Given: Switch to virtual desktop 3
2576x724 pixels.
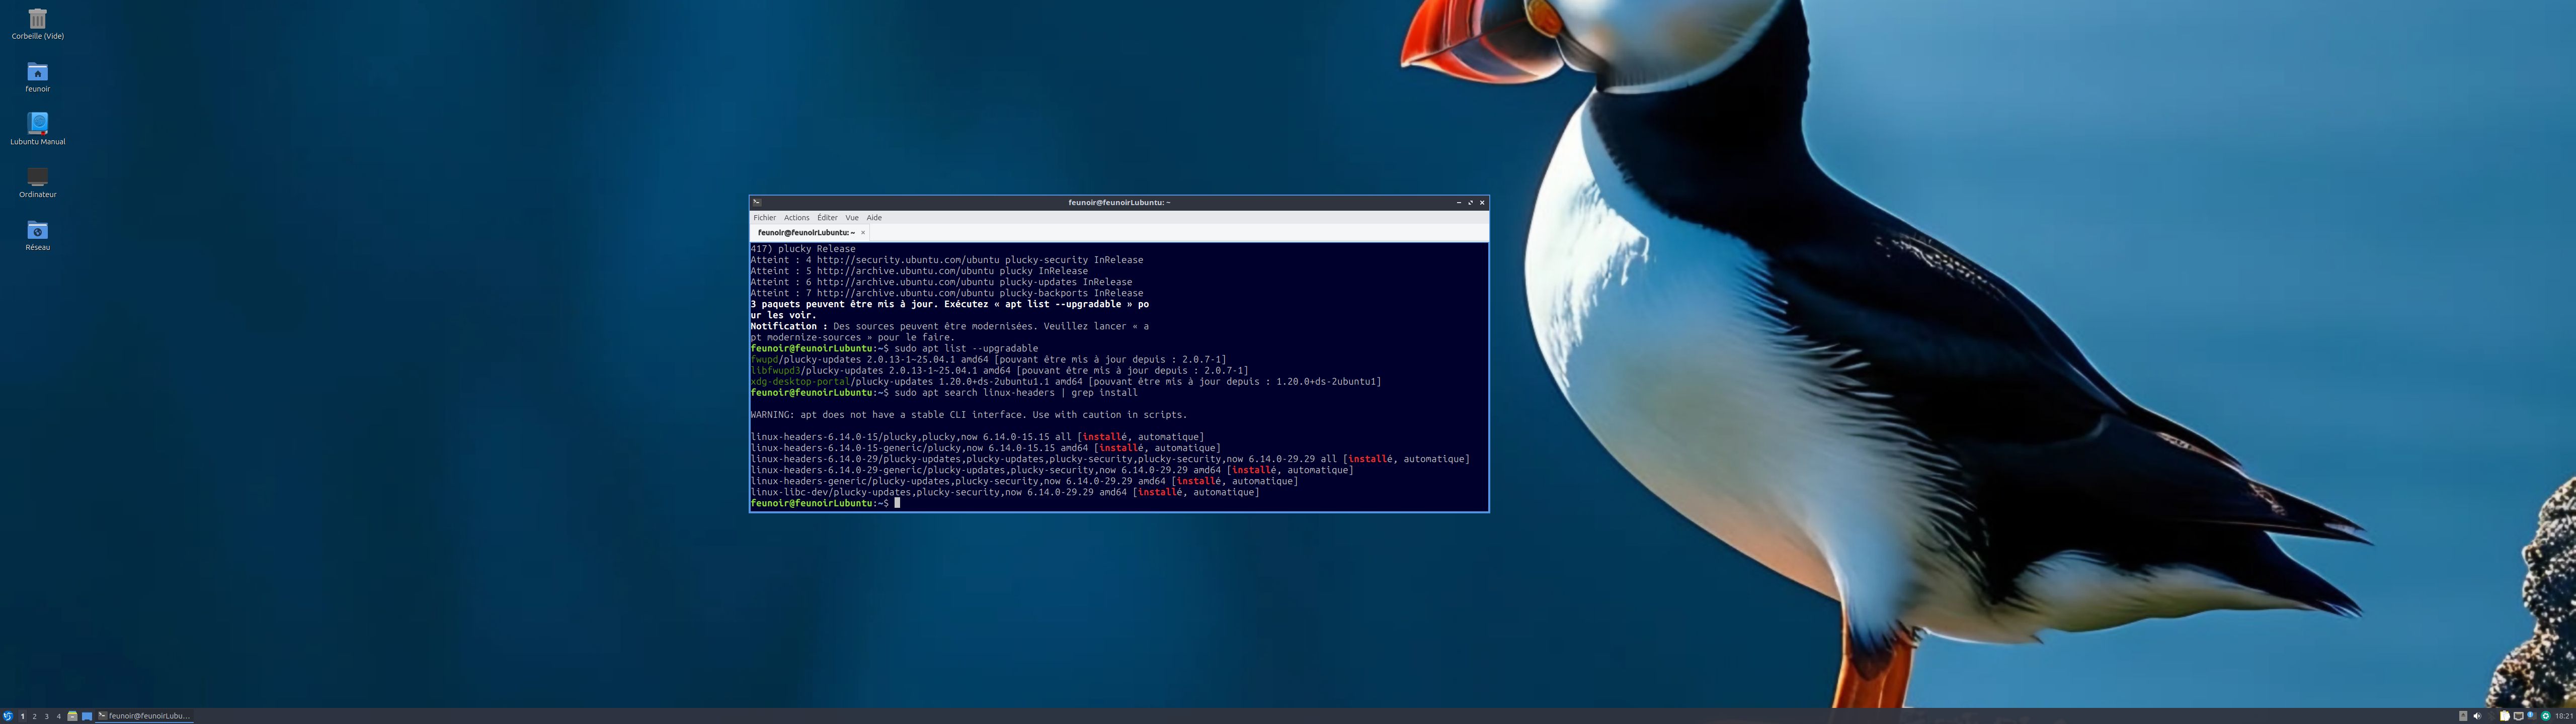Looking at the screenshot, I should pyautogui.click(x=46, y=716).
